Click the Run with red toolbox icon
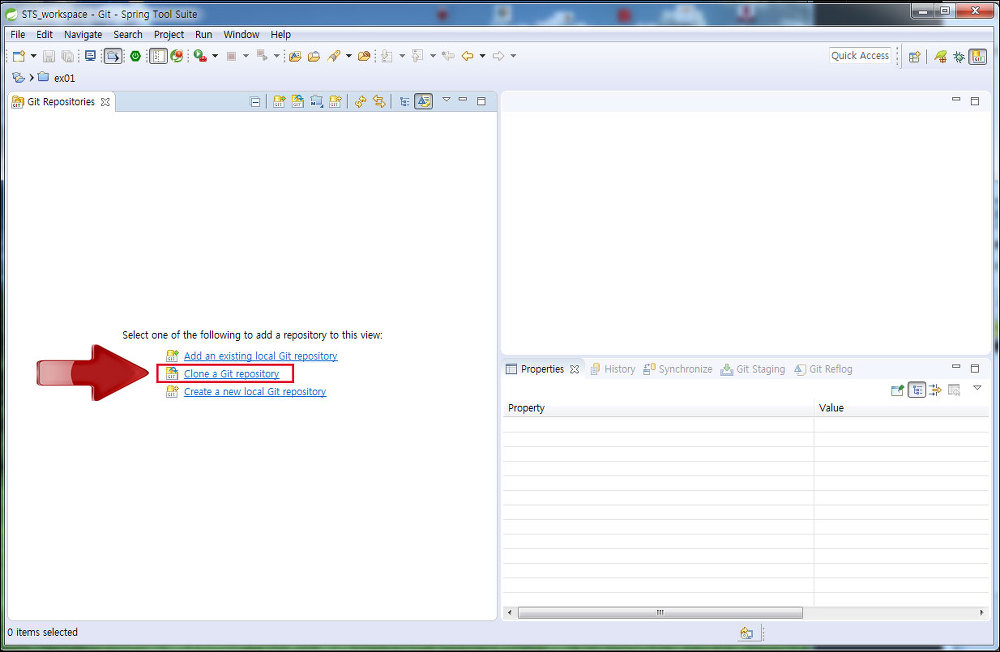Screen dimensions: 1000x652 tap(200, 56)
